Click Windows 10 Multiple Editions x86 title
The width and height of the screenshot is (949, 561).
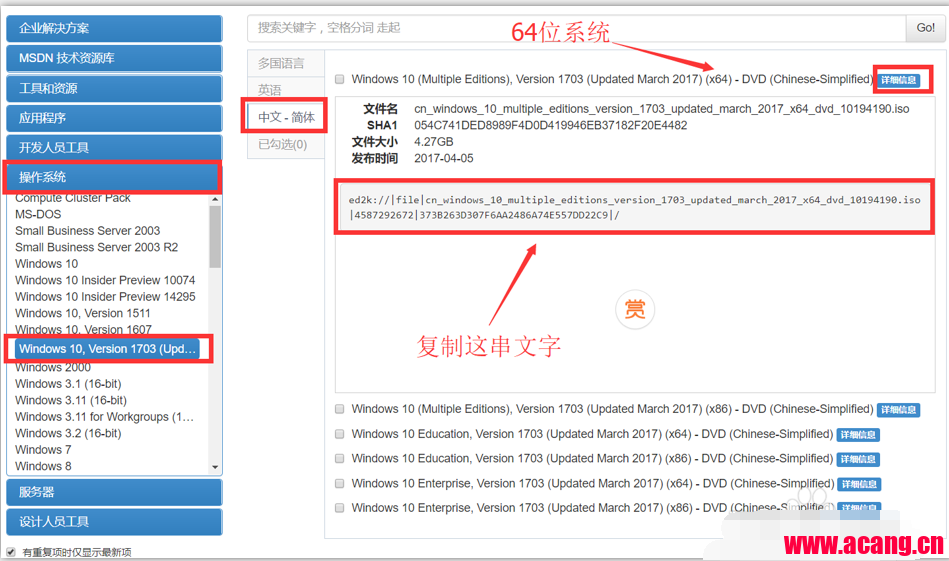tap(612, 409)
